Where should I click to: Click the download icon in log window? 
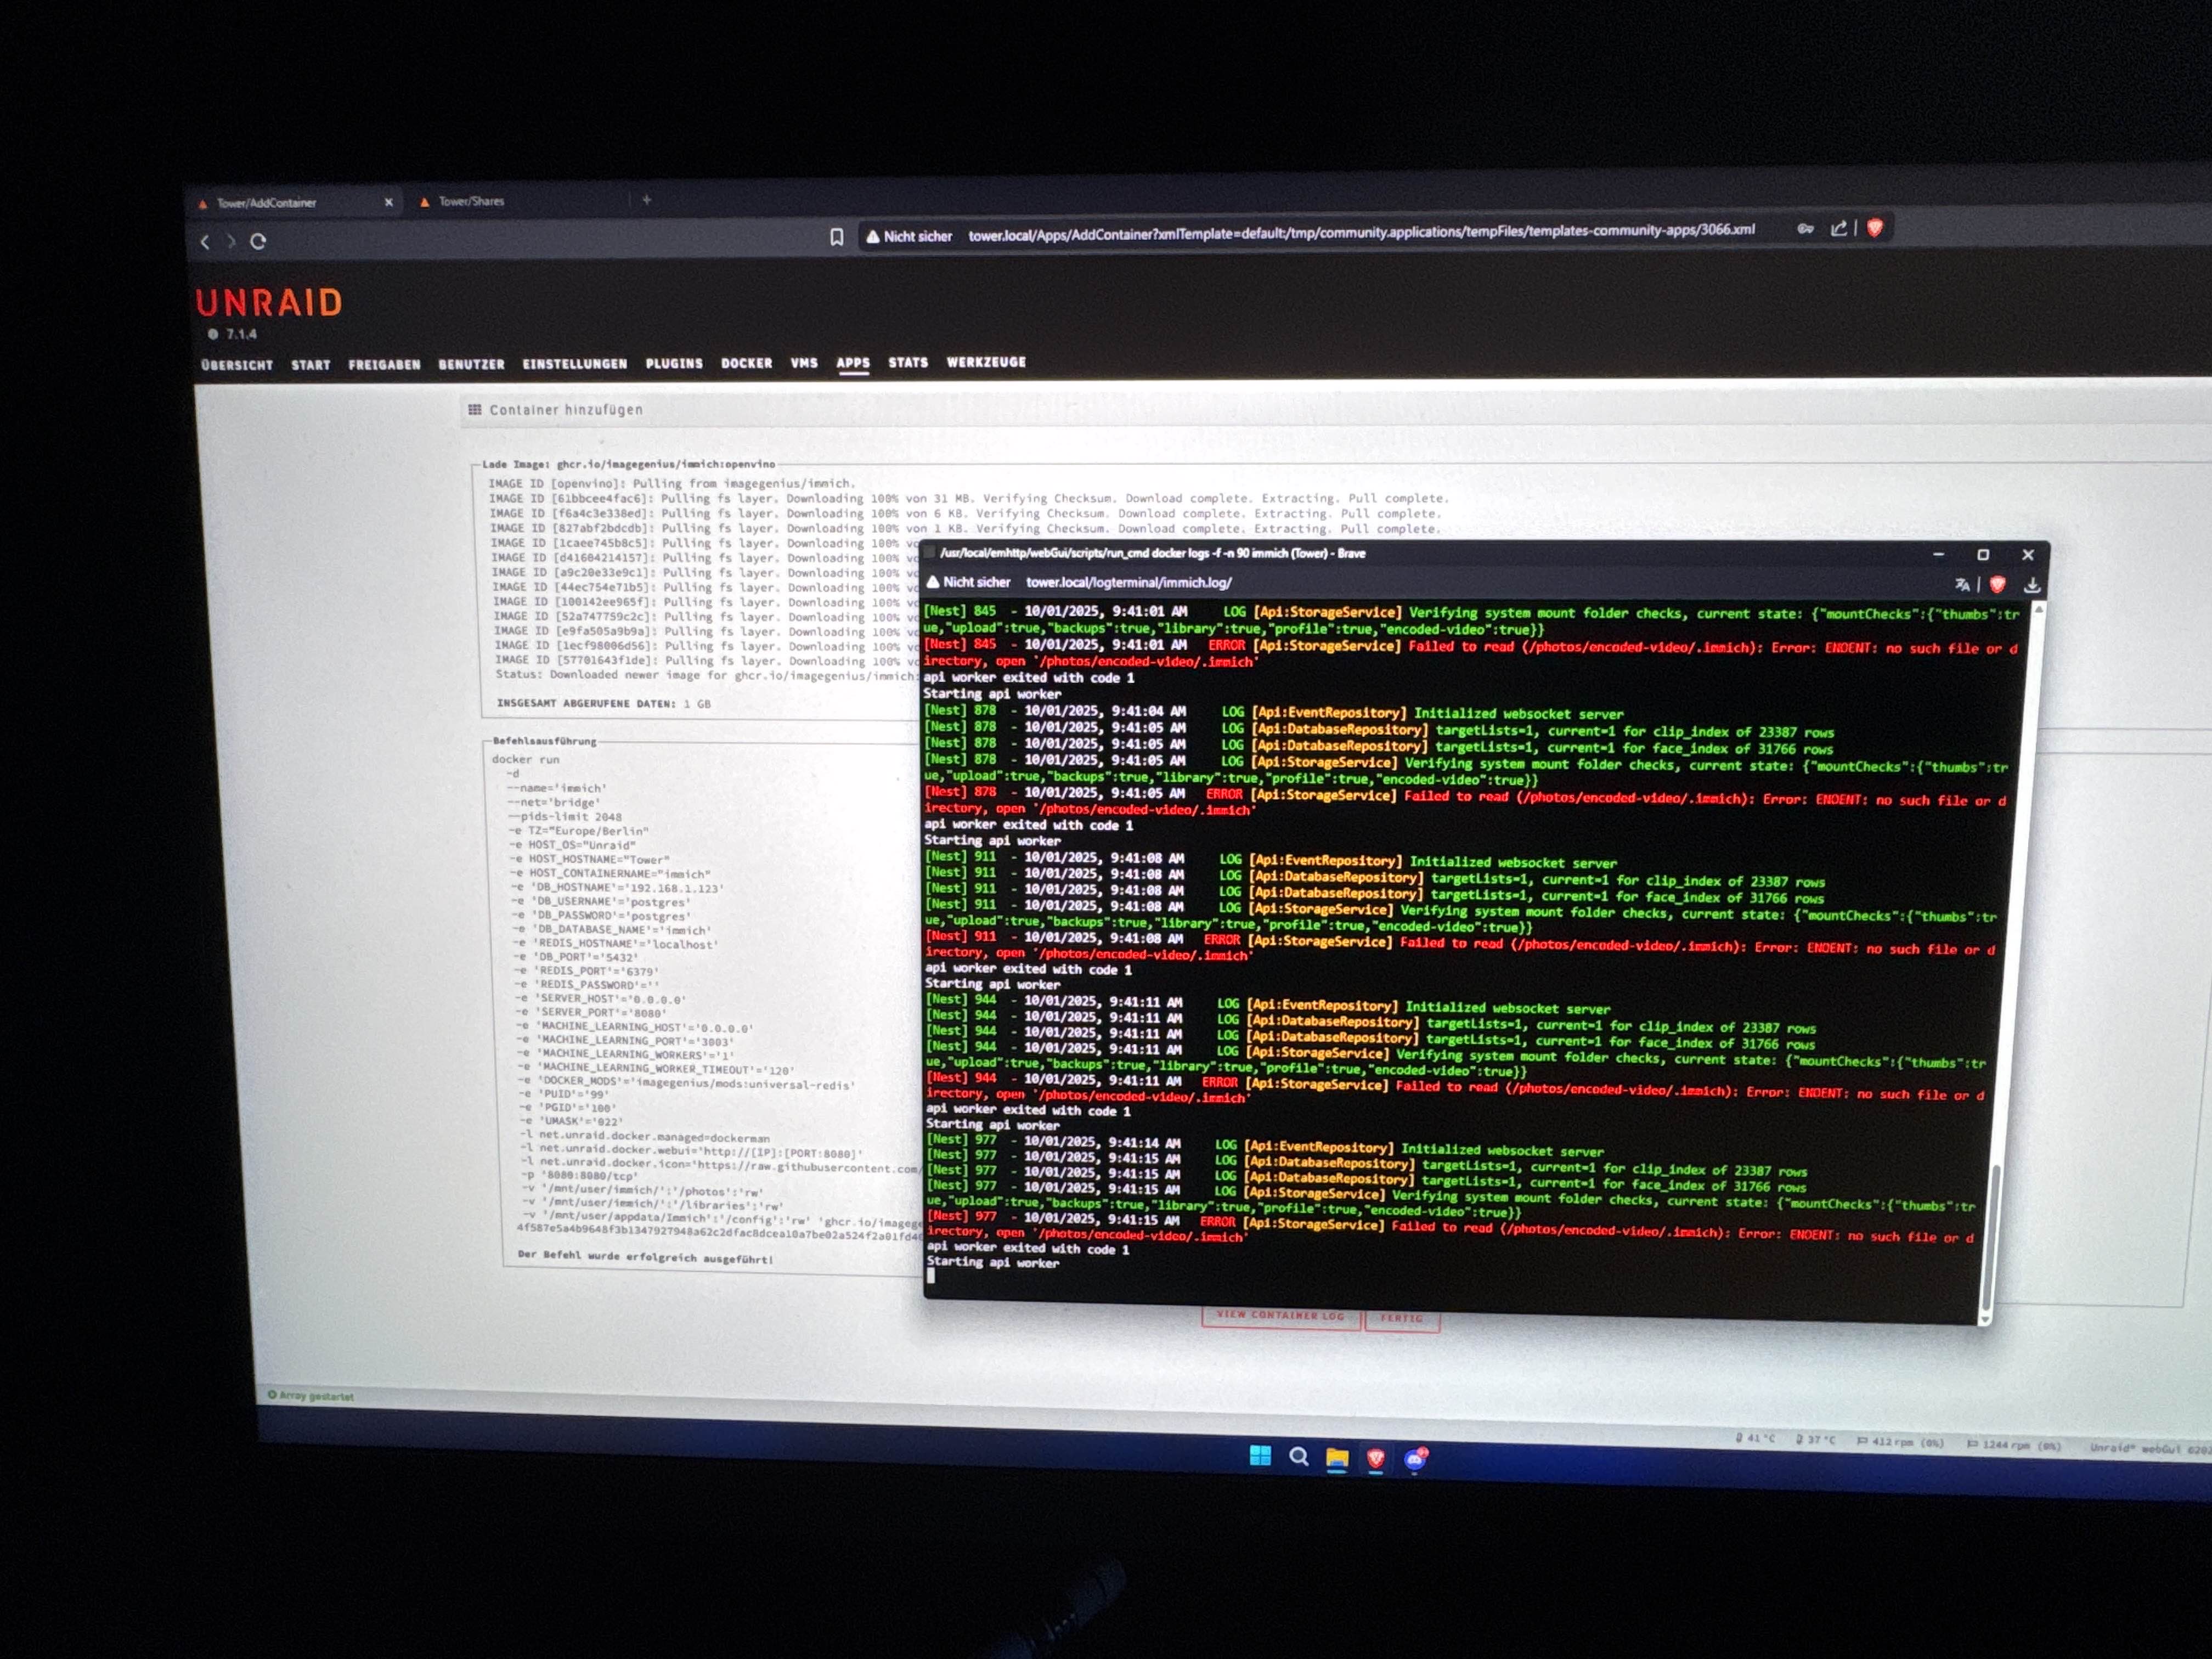2031,585
